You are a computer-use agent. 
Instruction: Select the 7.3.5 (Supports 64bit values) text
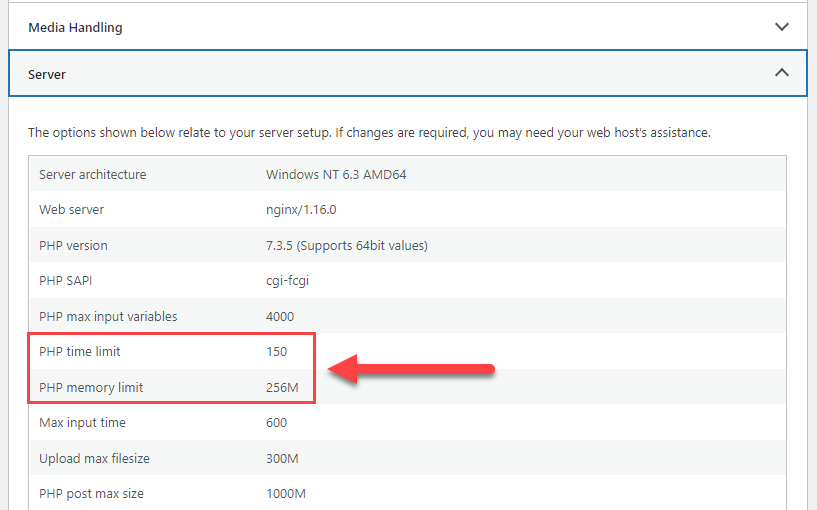[x=347, y=245]
